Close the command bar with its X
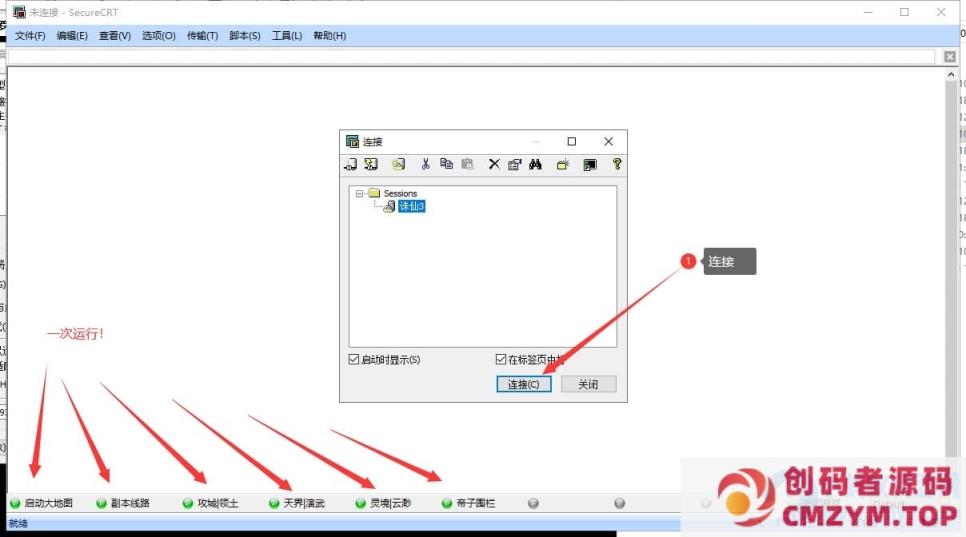The height and width of the screenshot is (537, 966). coord(950,57)
